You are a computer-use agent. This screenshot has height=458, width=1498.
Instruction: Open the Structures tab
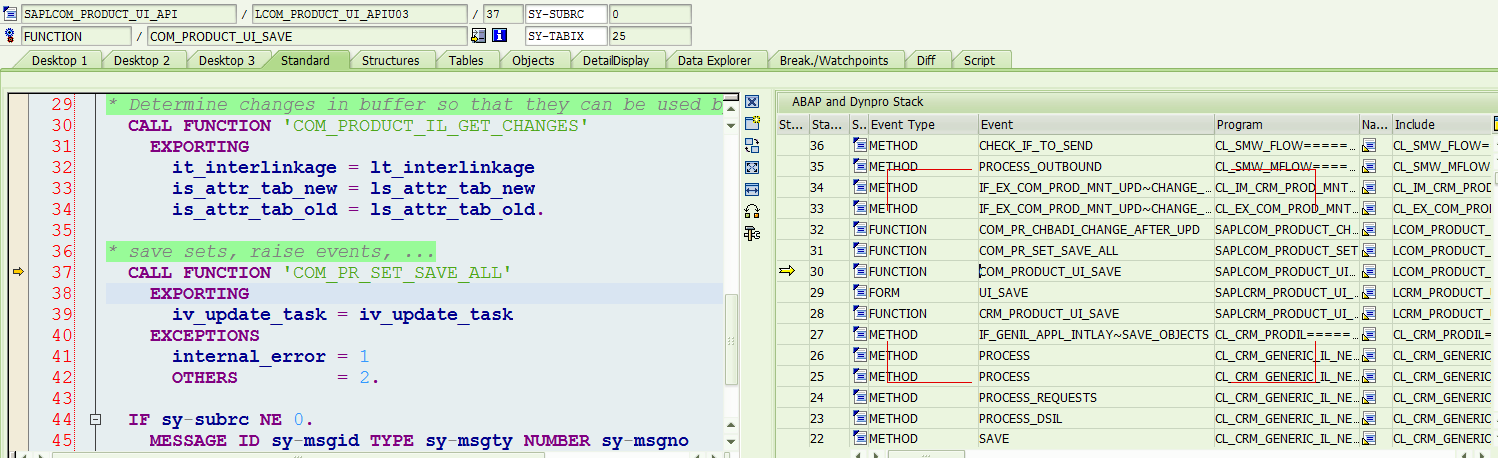tap(390, 60)
